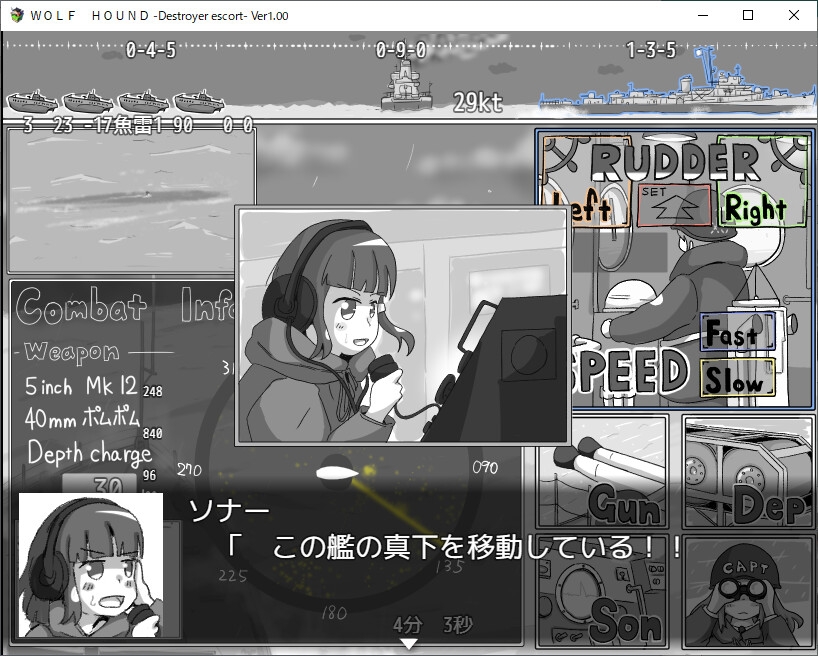Open the Gun weapon panel
This screenshot has height=656, width=818.
[603, 472]
